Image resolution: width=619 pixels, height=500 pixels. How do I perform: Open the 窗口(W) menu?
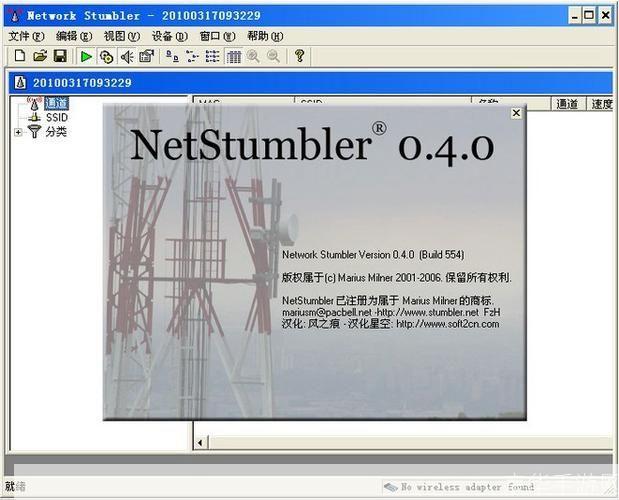[218, 36]
